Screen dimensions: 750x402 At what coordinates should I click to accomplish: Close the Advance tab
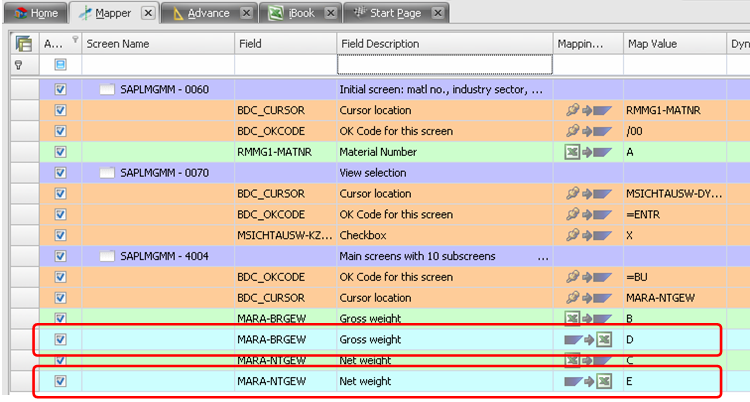click(x=246, y=13)
